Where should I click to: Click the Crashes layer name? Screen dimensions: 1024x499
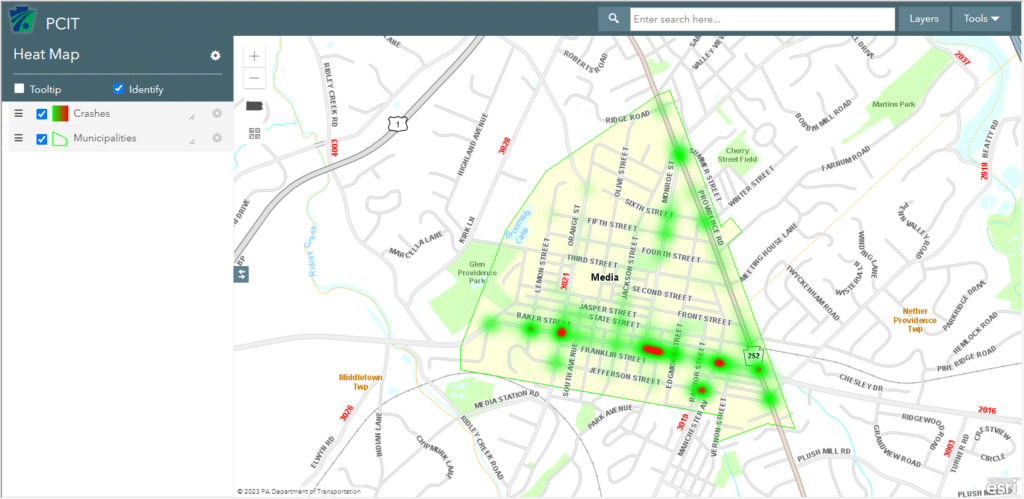91,114
